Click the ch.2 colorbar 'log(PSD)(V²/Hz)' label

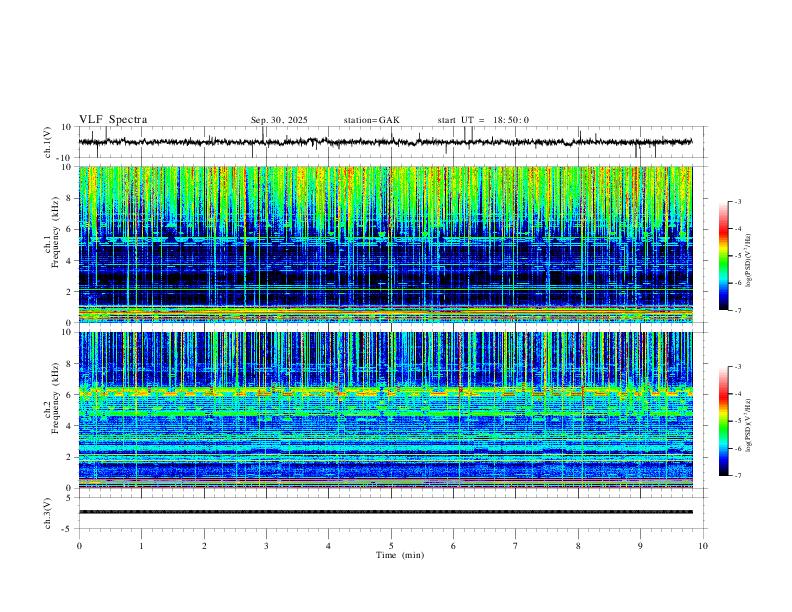(749, 426)
